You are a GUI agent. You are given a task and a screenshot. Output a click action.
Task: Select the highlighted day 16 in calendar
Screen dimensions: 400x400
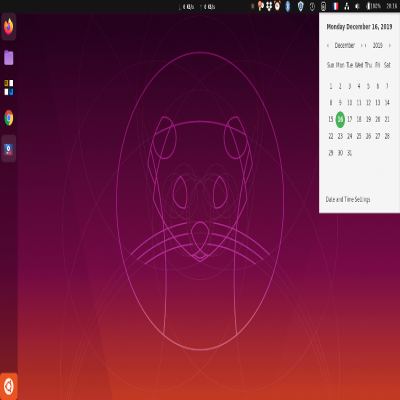click(x=340, y=119)
